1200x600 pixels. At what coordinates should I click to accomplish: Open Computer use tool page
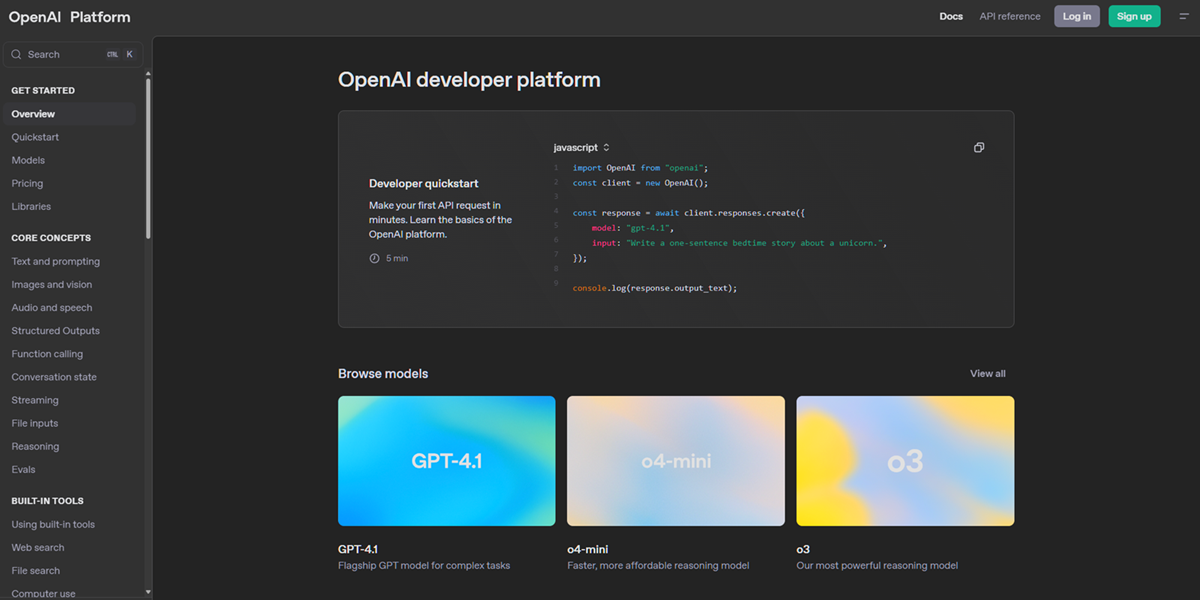43,593
